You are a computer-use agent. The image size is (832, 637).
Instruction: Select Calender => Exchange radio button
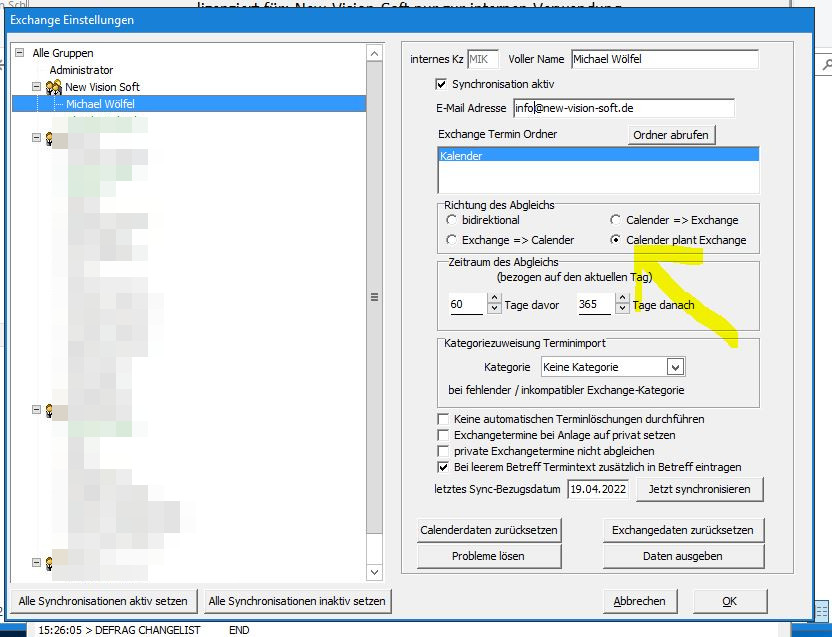tap(616, 220)
